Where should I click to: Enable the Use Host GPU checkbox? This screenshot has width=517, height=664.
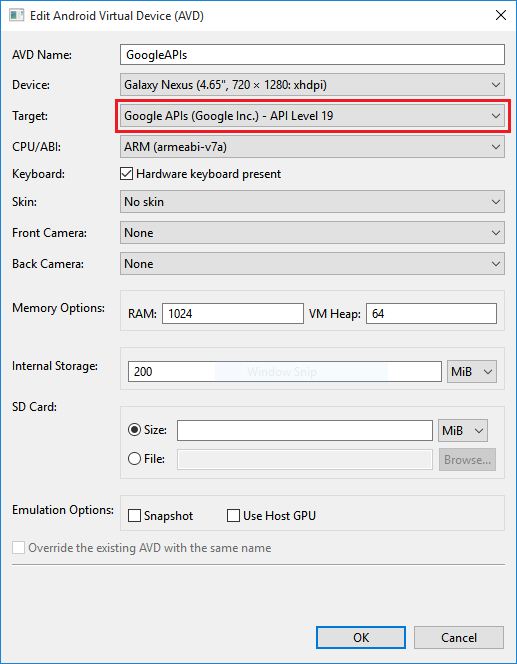point(233,516)
